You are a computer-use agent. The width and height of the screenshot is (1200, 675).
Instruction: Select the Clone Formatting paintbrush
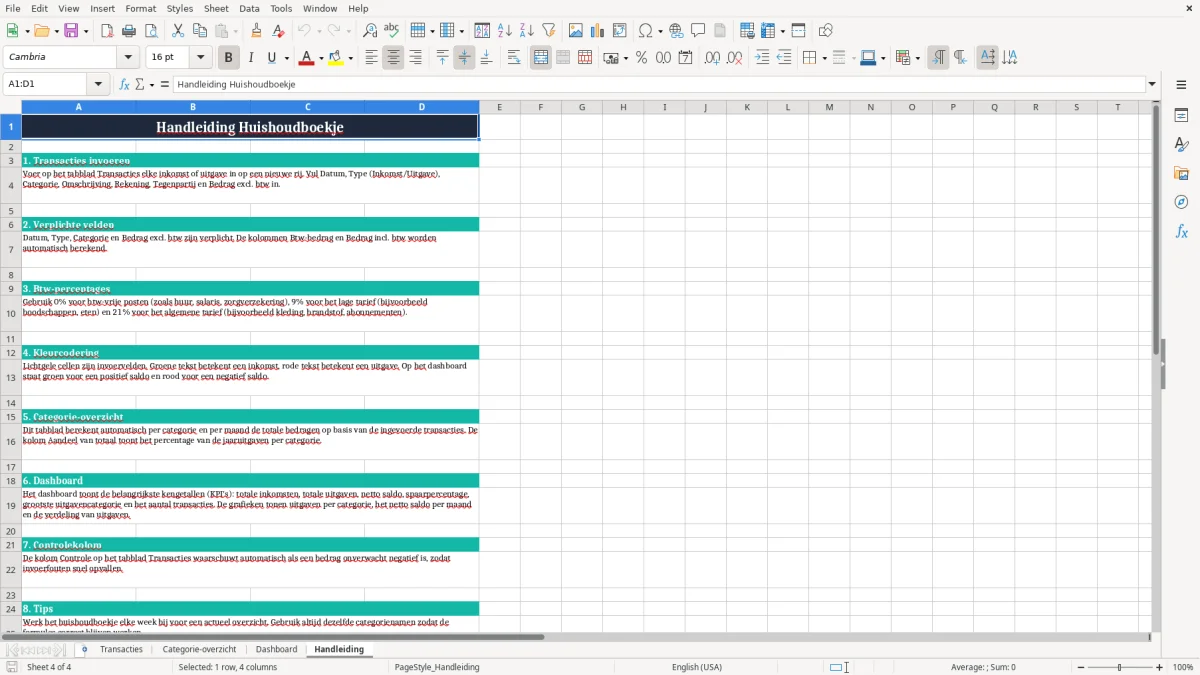[256, 31]
